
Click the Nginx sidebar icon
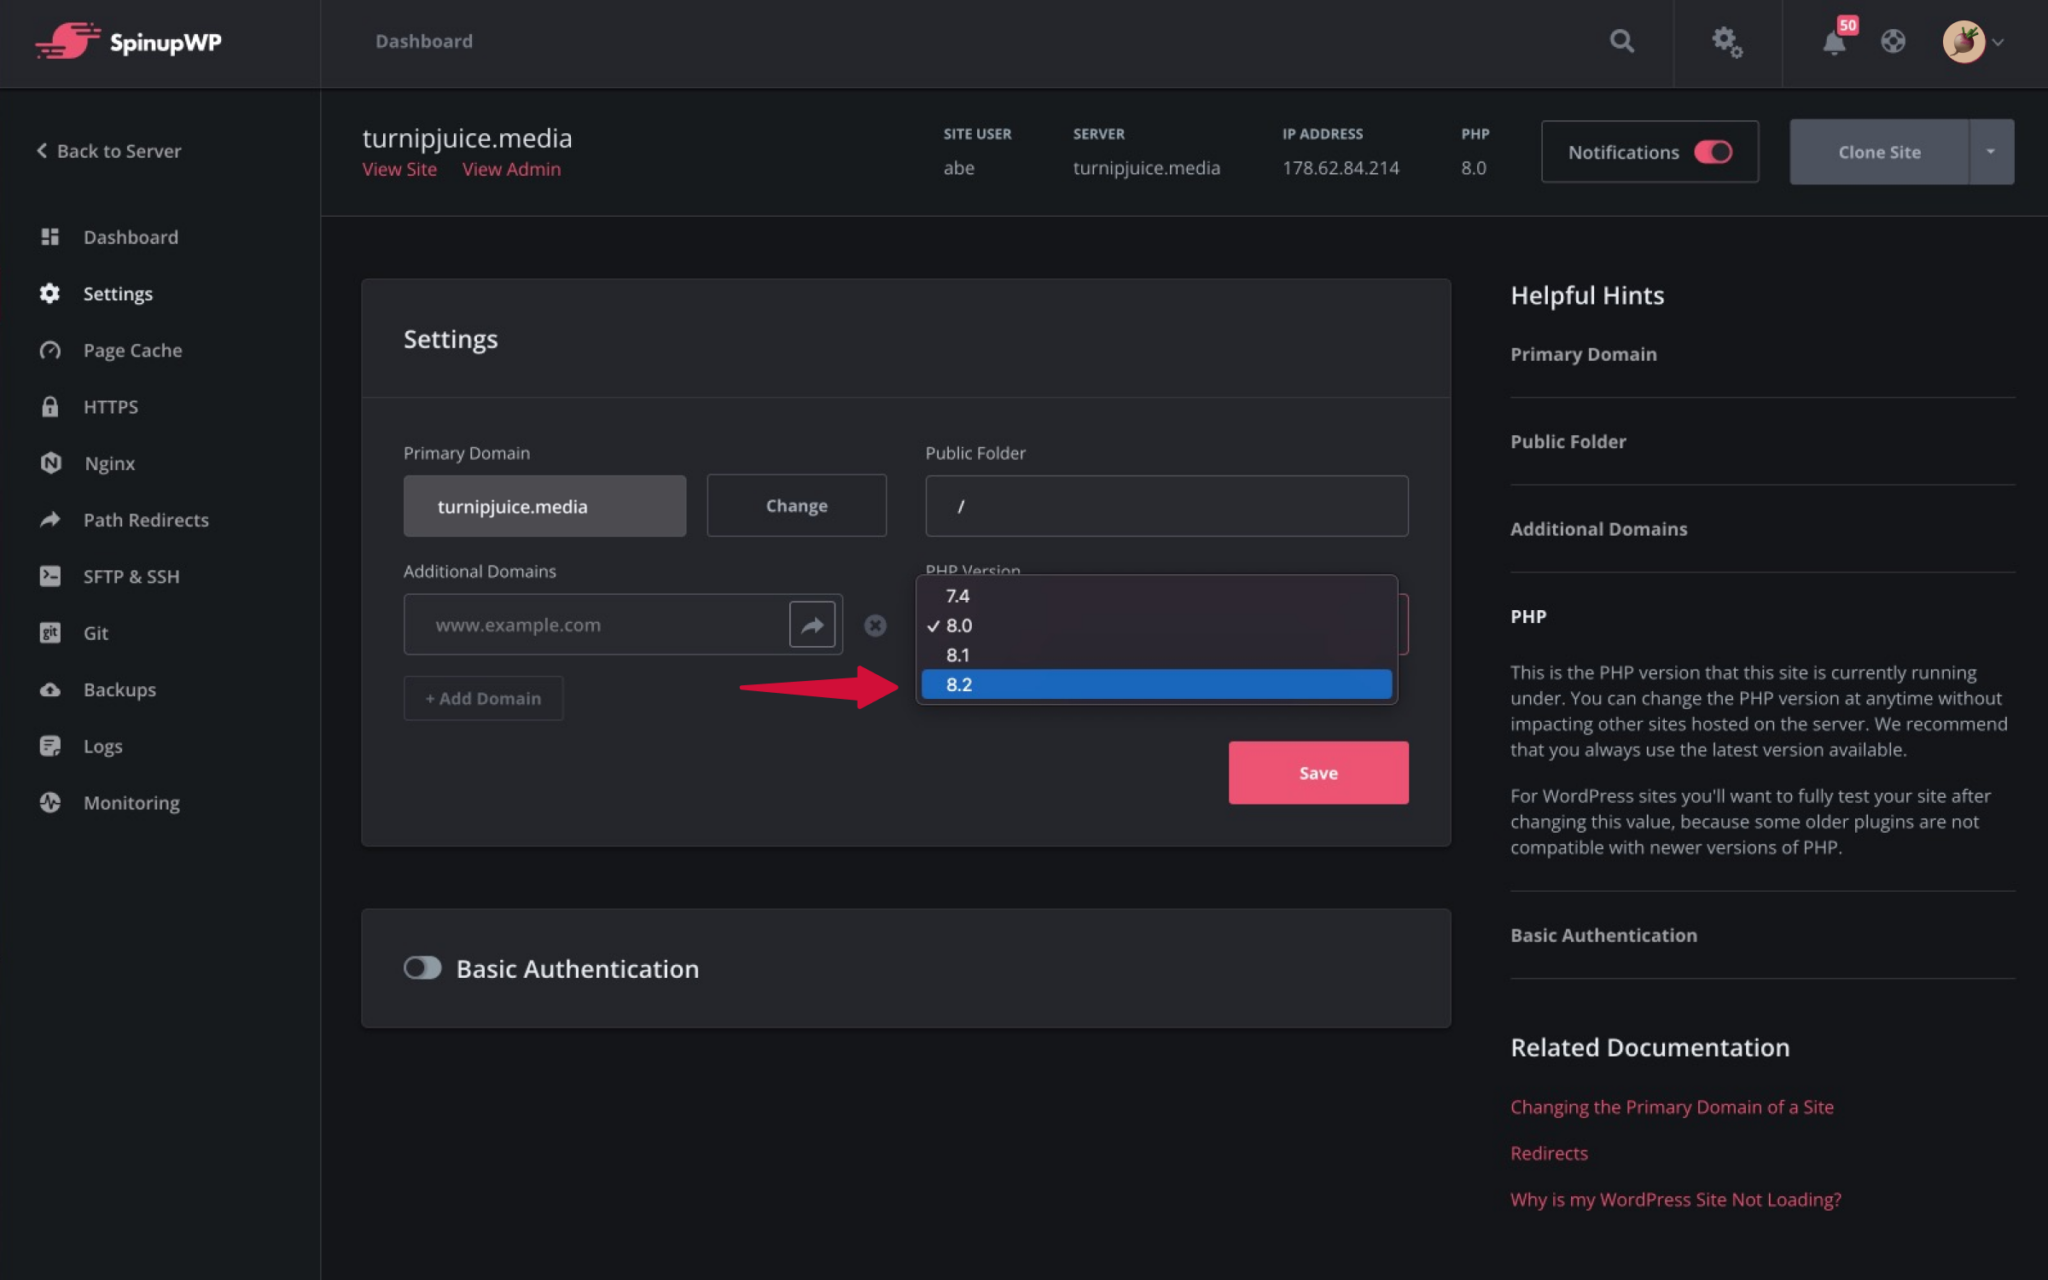point(50,463)
